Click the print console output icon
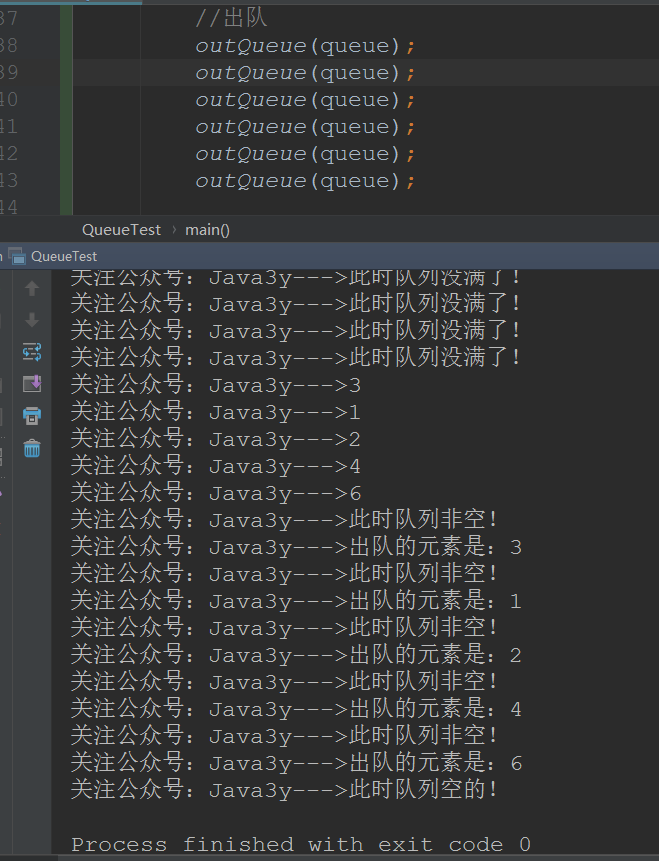The height and width of the screenshot is (861, 659). tap(32, 416)
